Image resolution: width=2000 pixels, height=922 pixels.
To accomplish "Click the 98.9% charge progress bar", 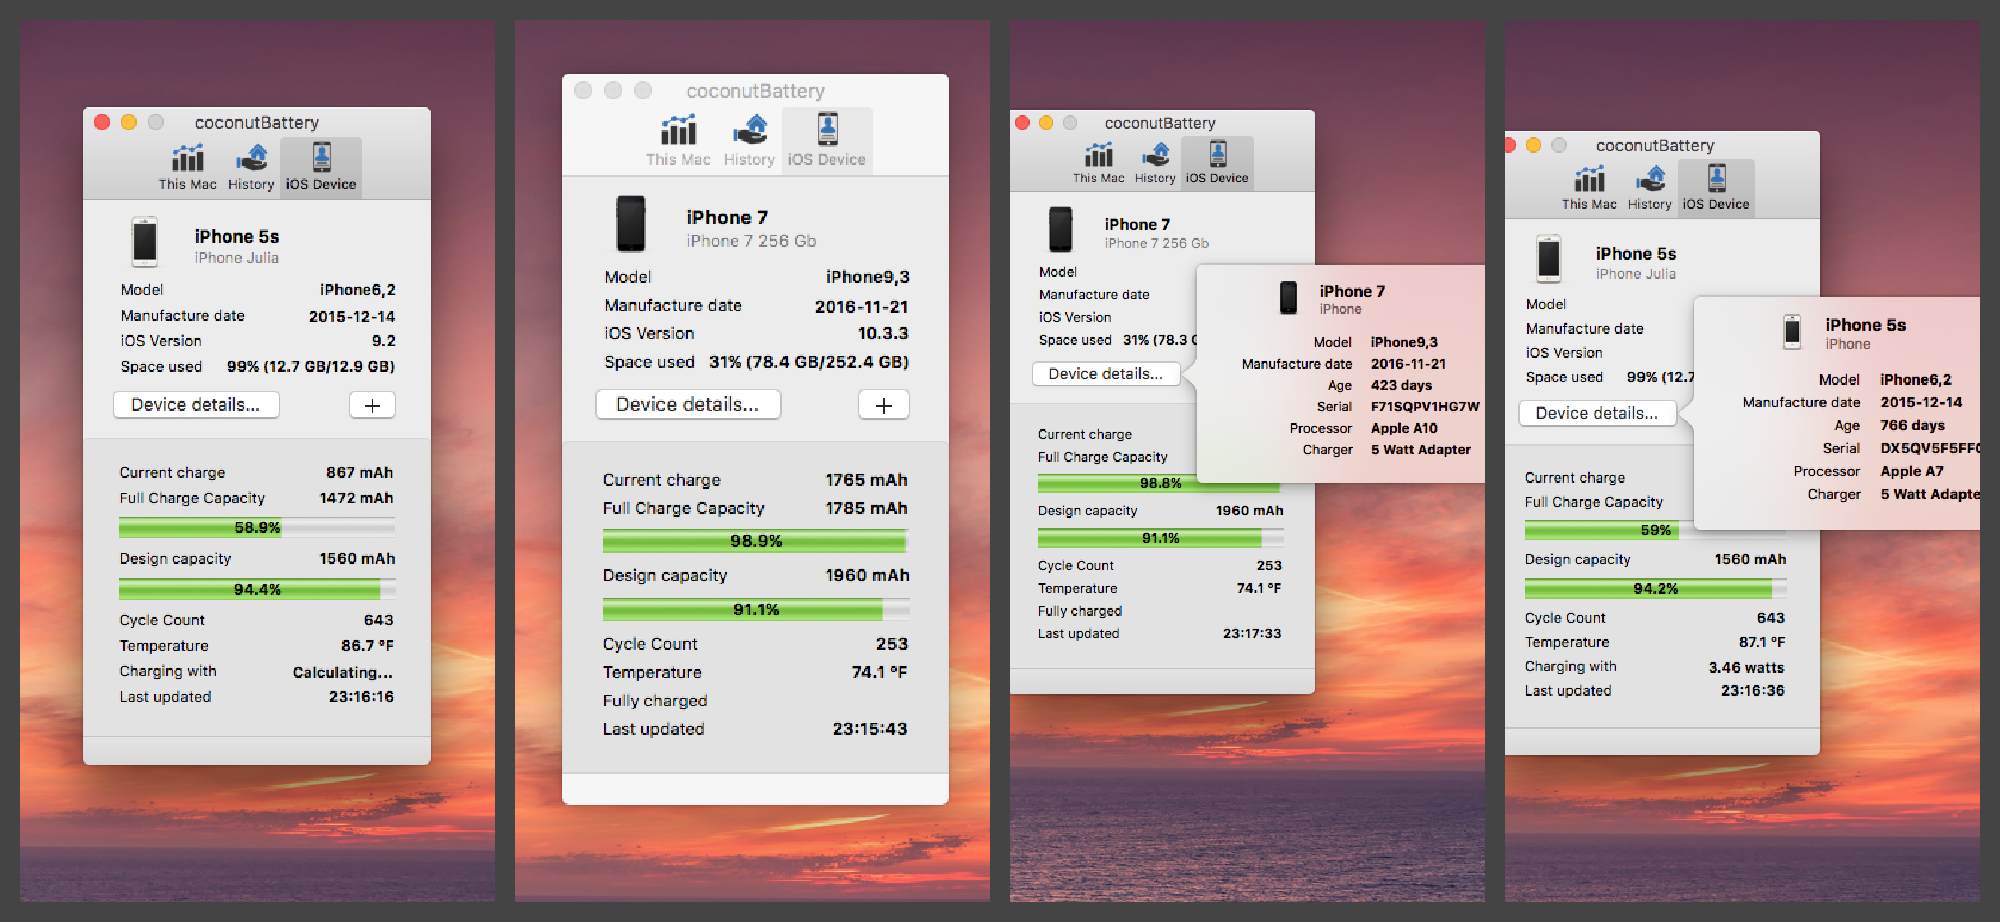I will (755, 541).
